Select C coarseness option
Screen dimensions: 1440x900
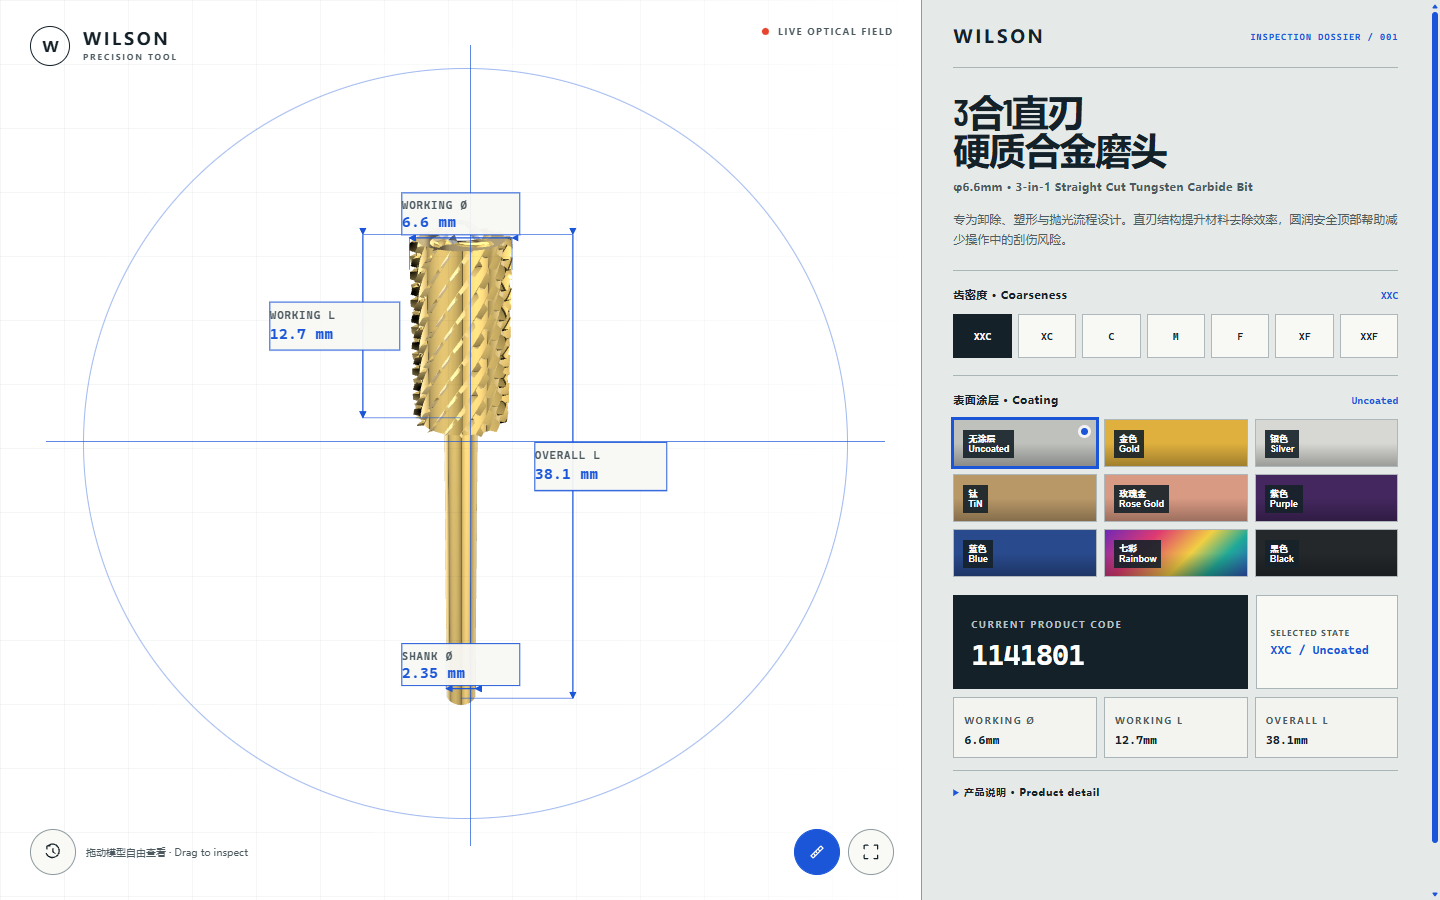point(1111,336)
